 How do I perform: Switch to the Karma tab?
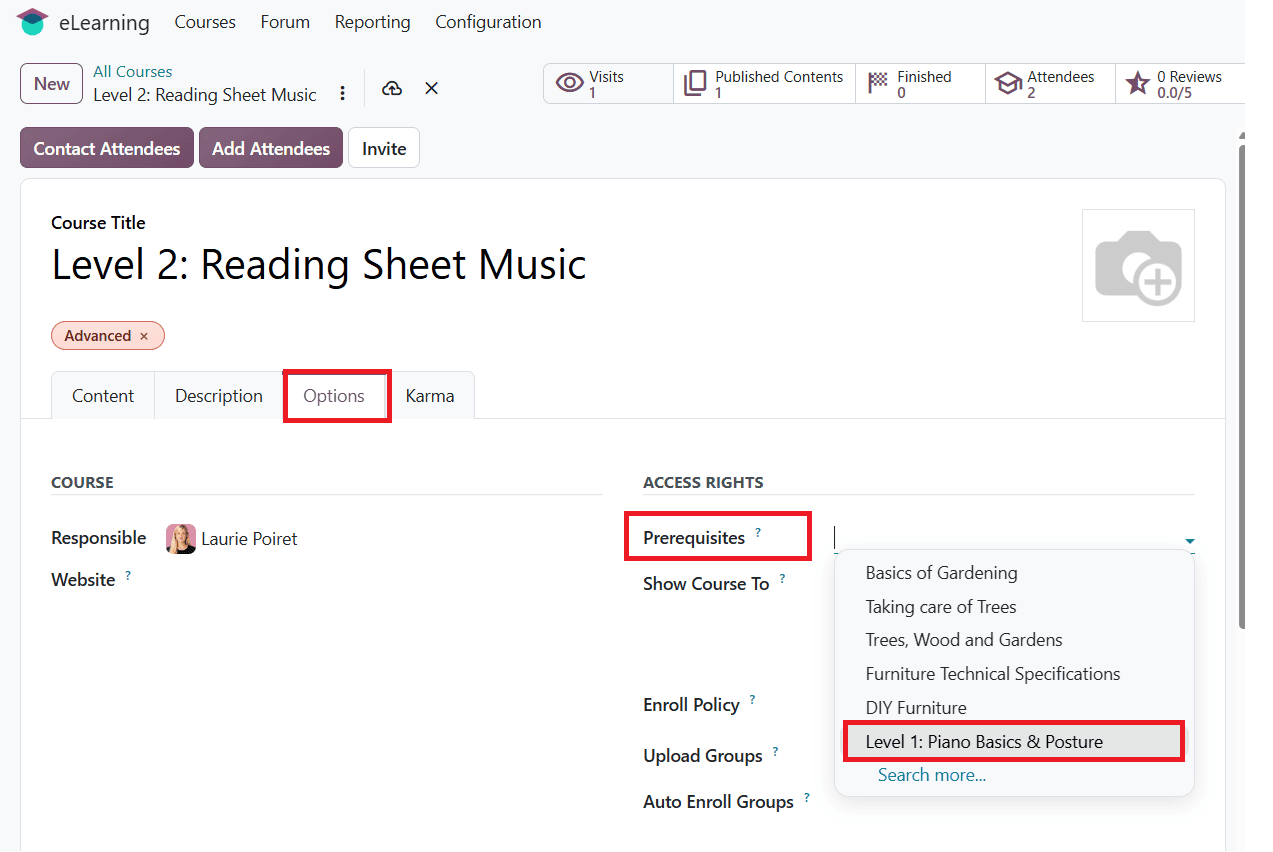pyautogui.click(x=430, y=396)
